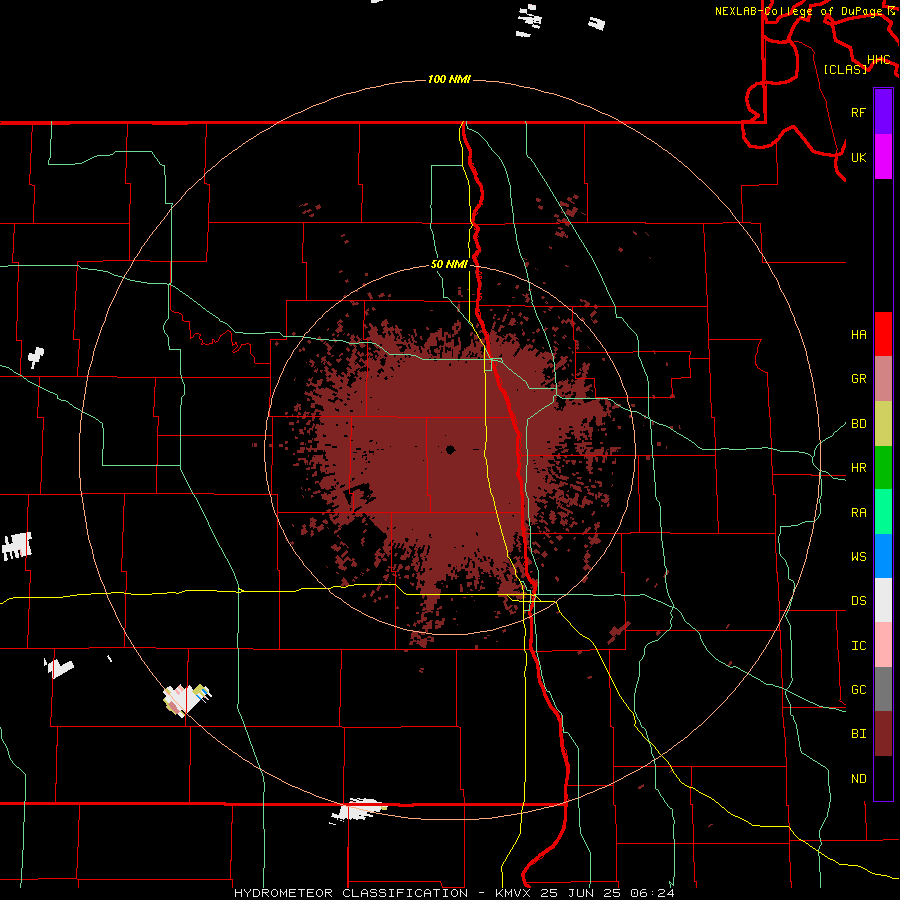This screenshot has width=900, height=900.
Task: Click the HR legend label
Action: coord(858,468)
